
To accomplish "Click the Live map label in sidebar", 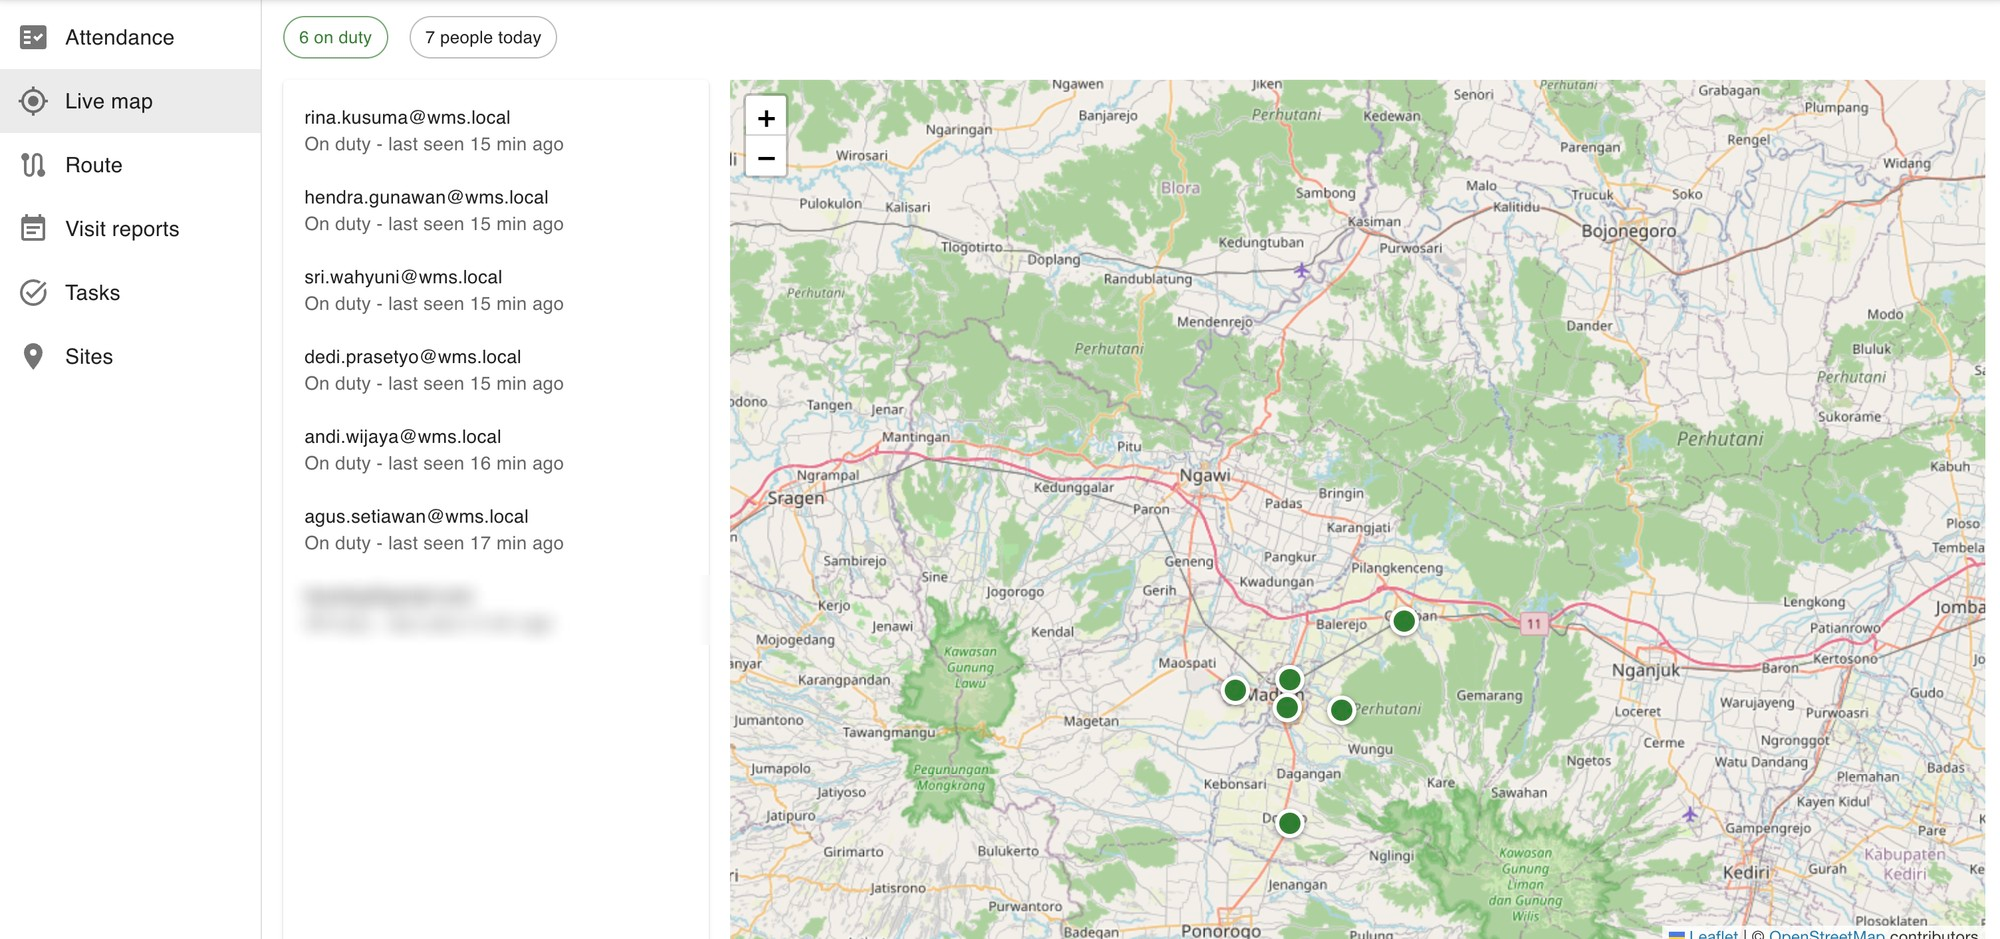I will coord(109,101).
